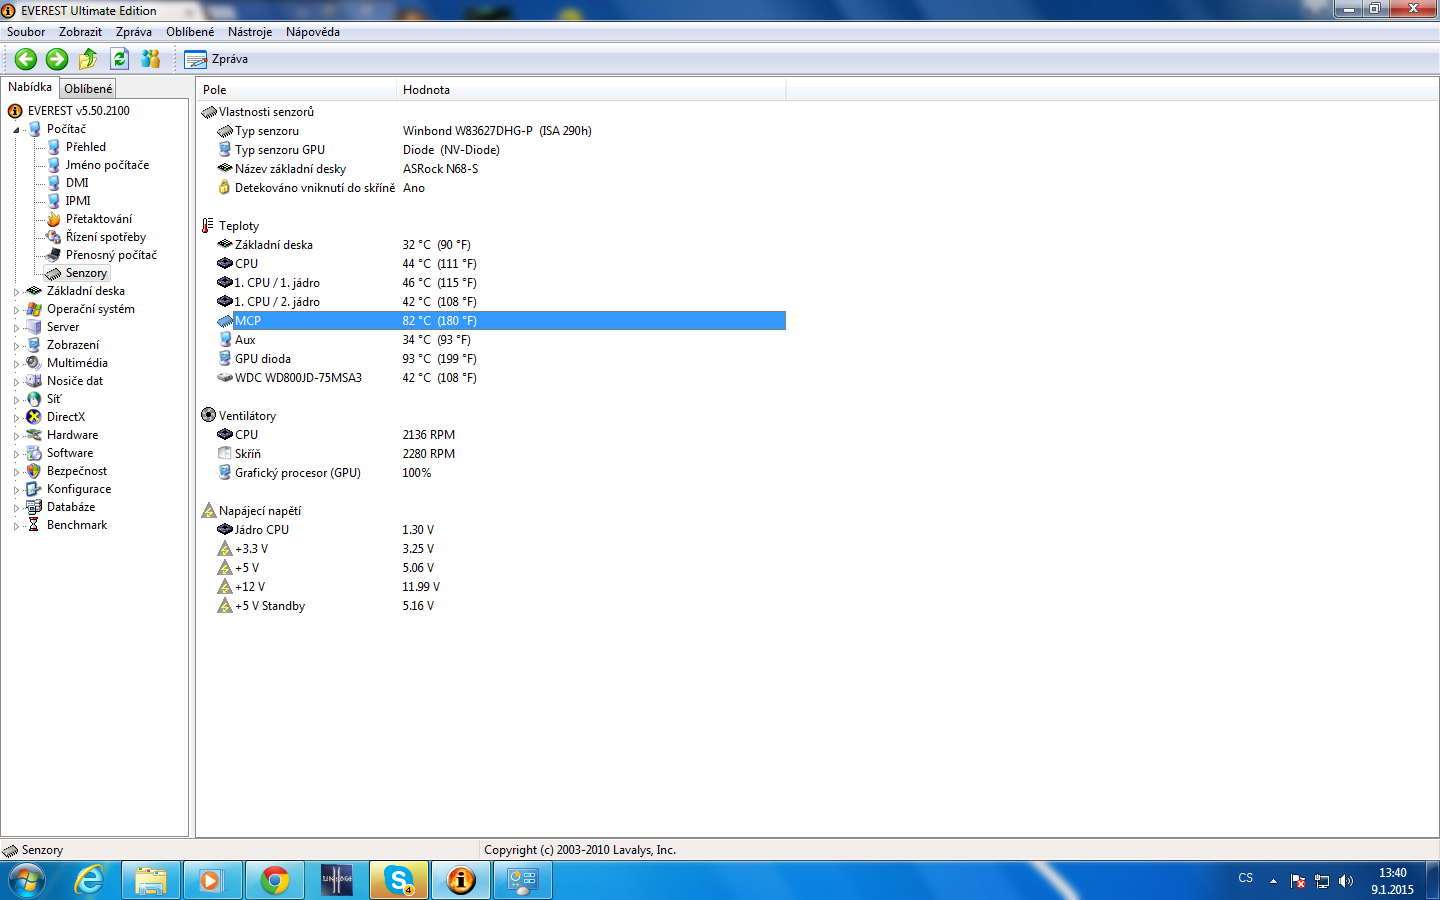Image resolution: width=1440 pixels, height=900 pixels.
Task: Click the Pole column header
Action: pyautogui.click(x=296, y=90)
